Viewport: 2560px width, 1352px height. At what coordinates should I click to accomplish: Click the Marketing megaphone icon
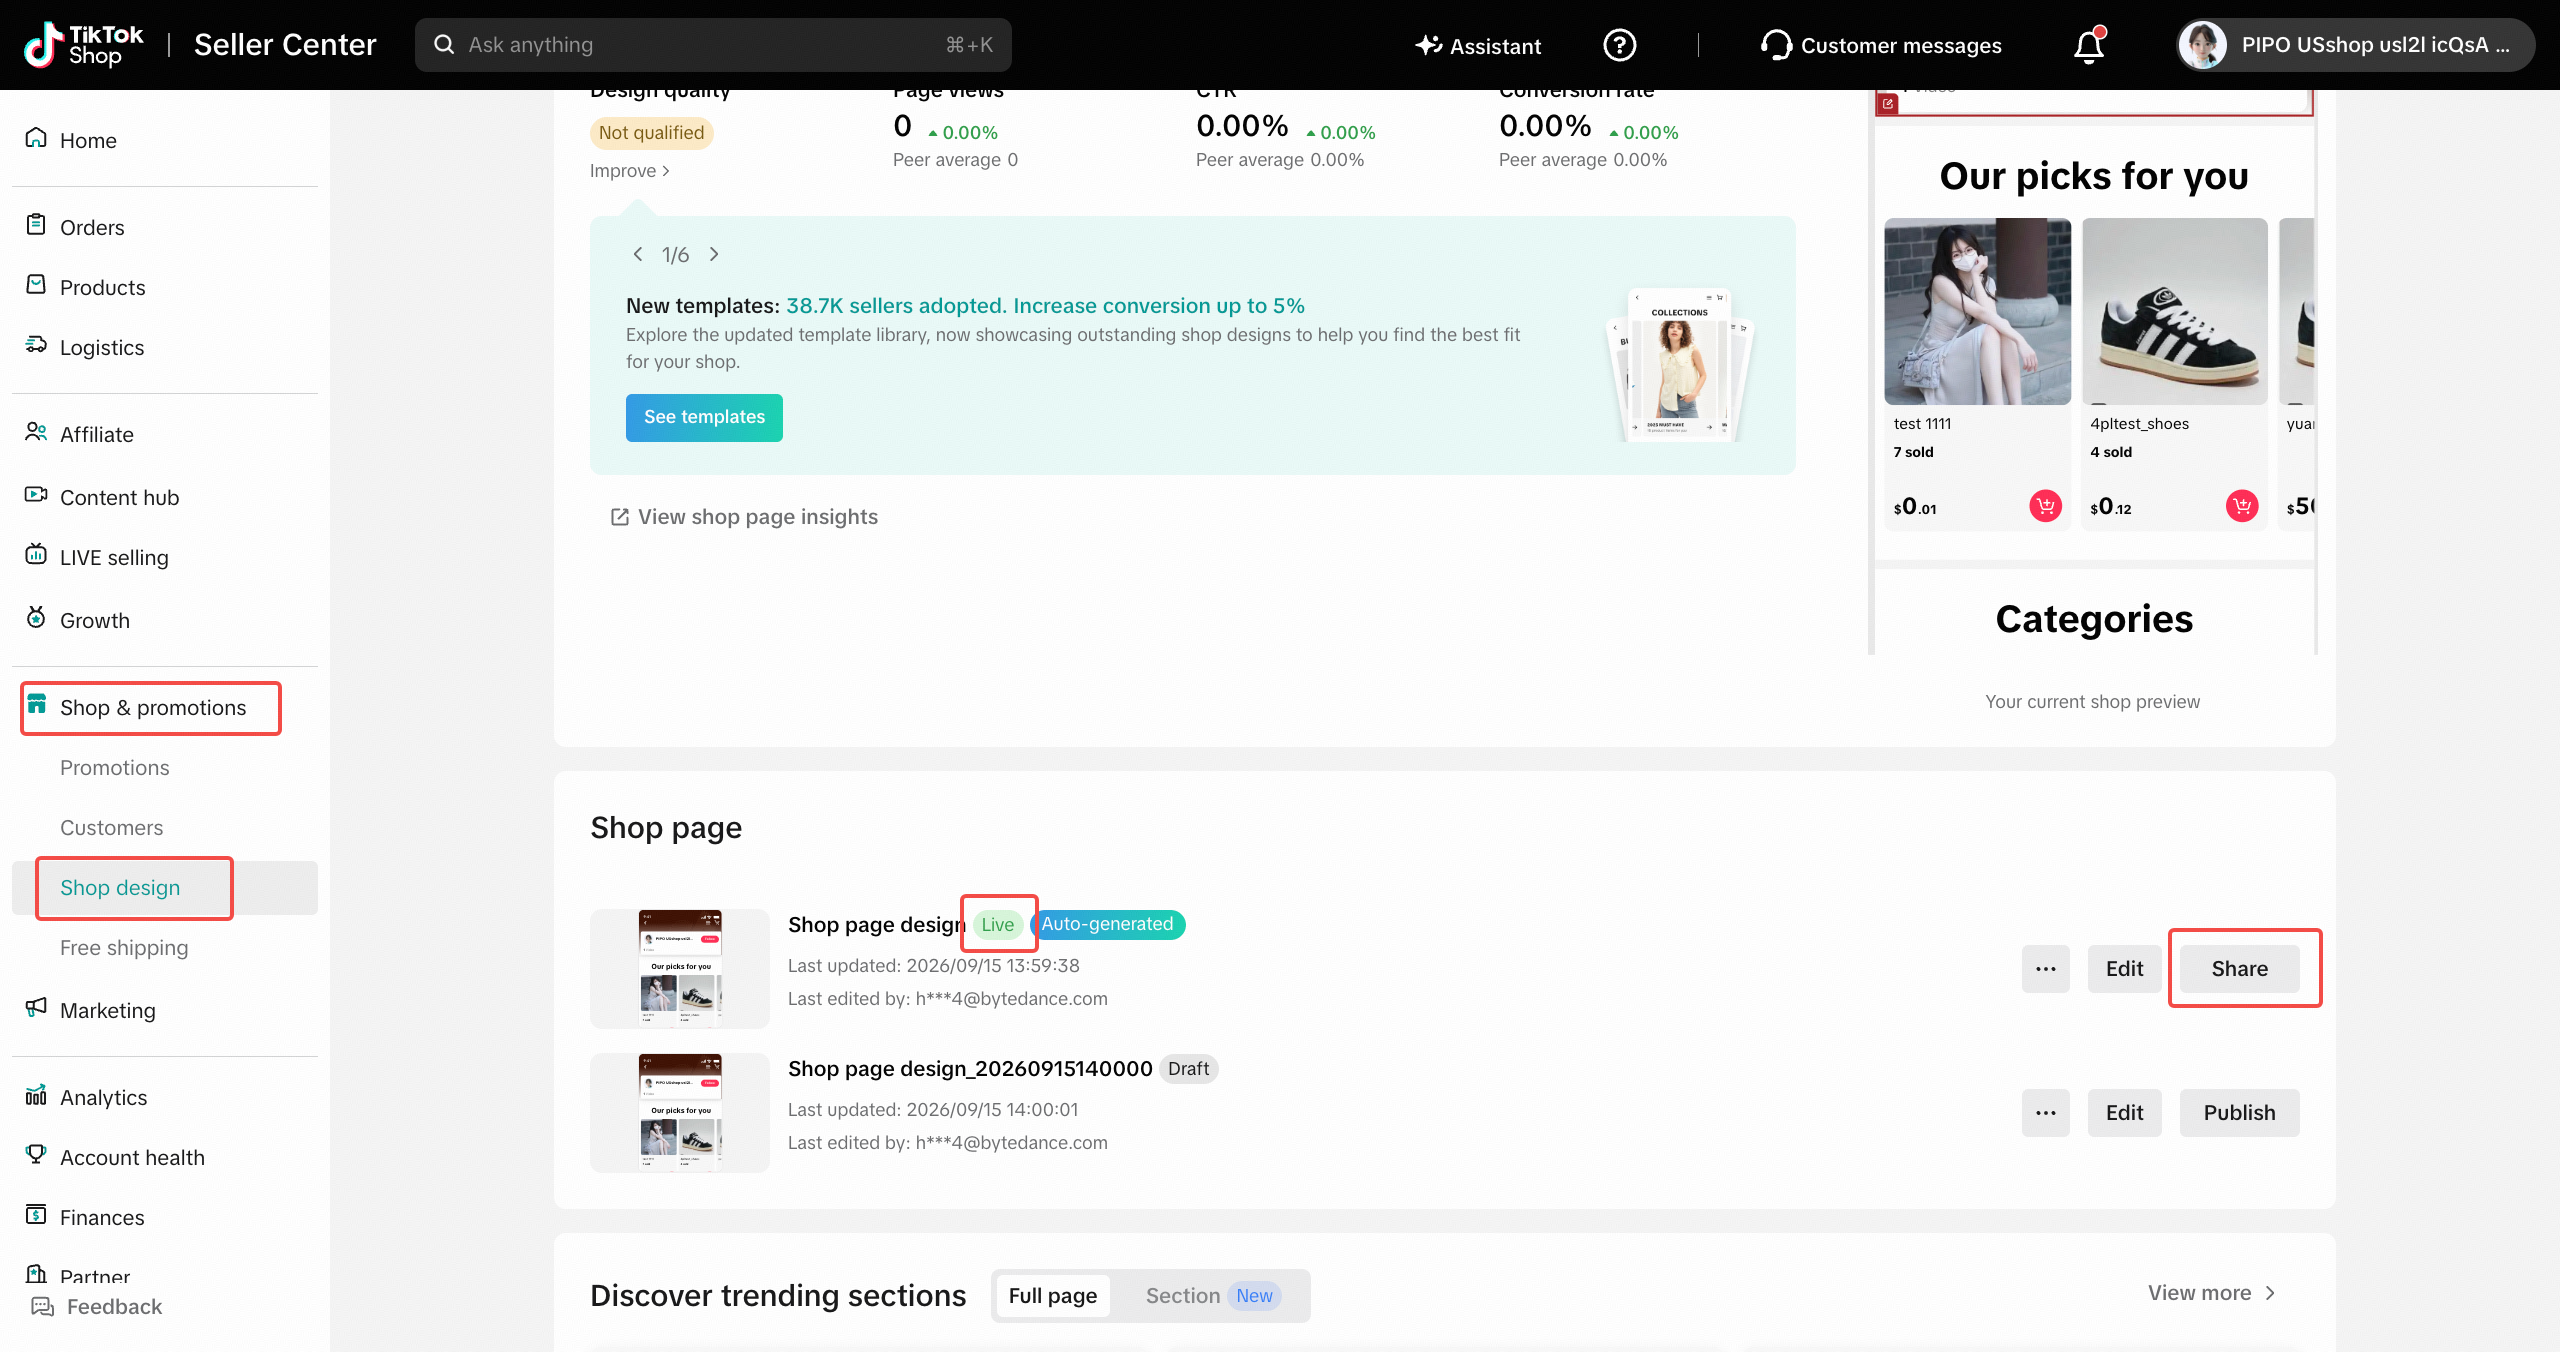[x=36, y=1009]
